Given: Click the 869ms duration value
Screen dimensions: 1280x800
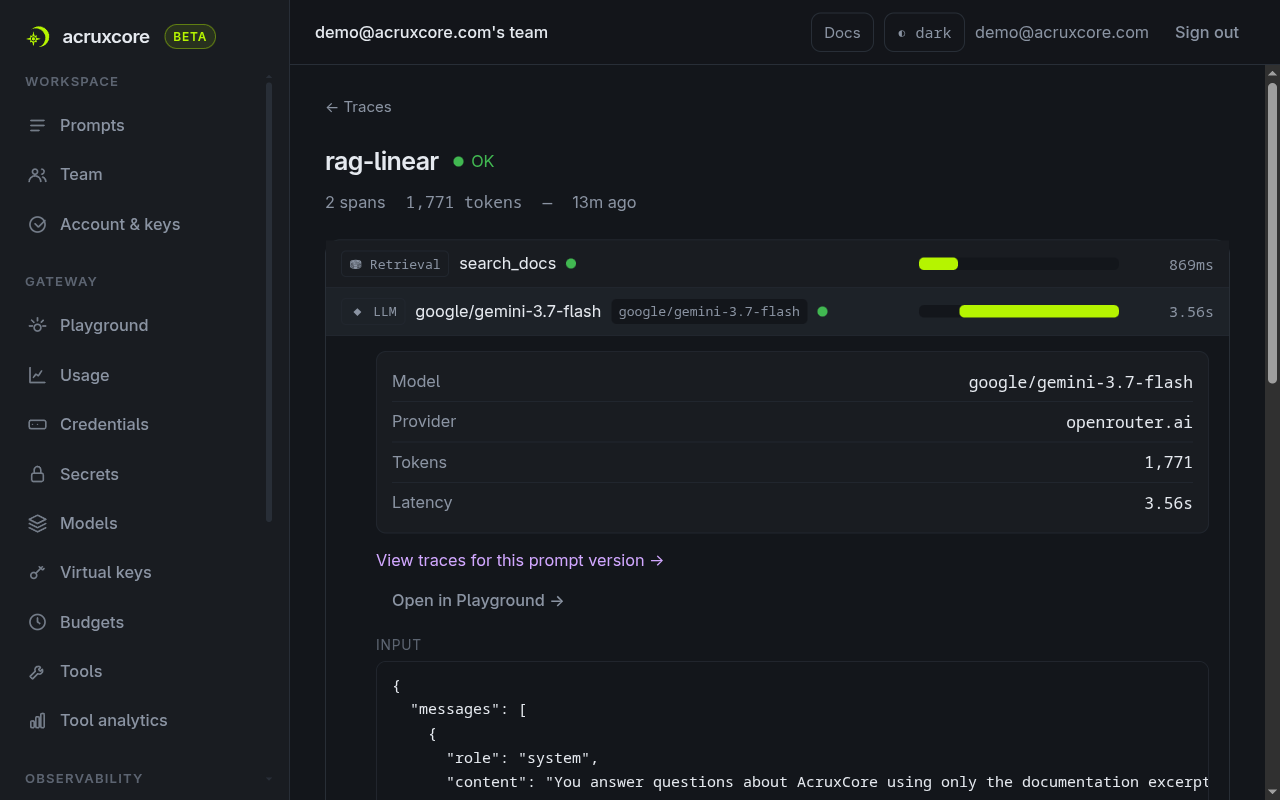Looking at the screenshot, I should click(1191, 265).
